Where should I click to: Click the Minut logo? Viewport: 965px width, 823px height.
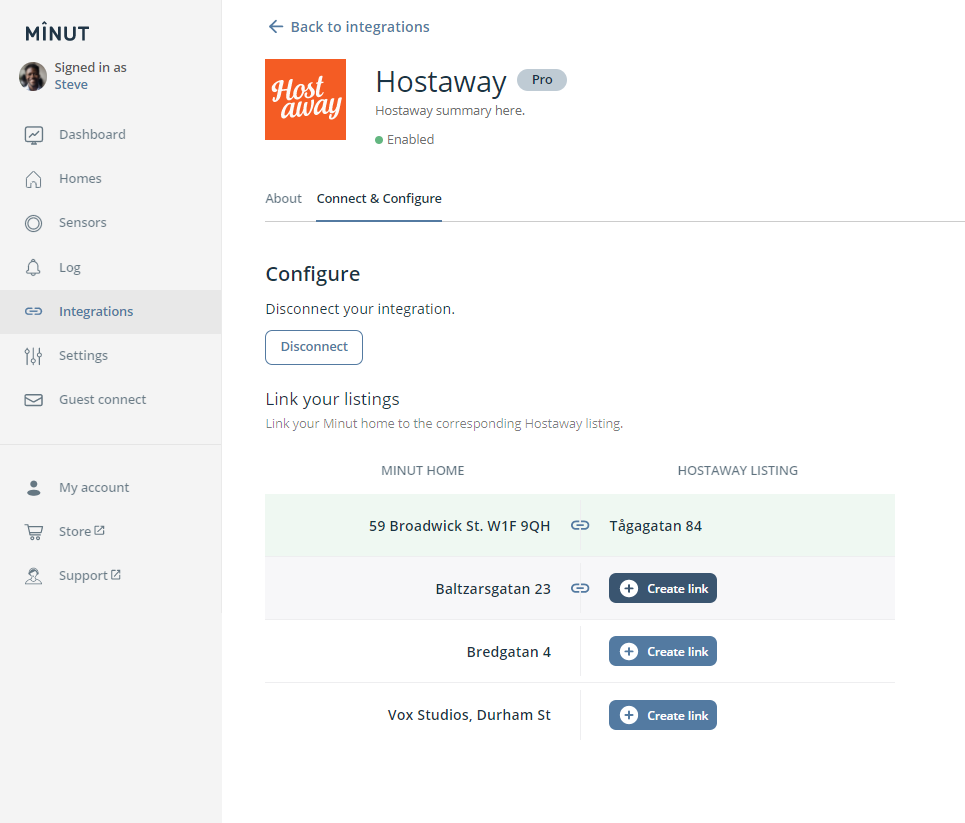(57, 33)
